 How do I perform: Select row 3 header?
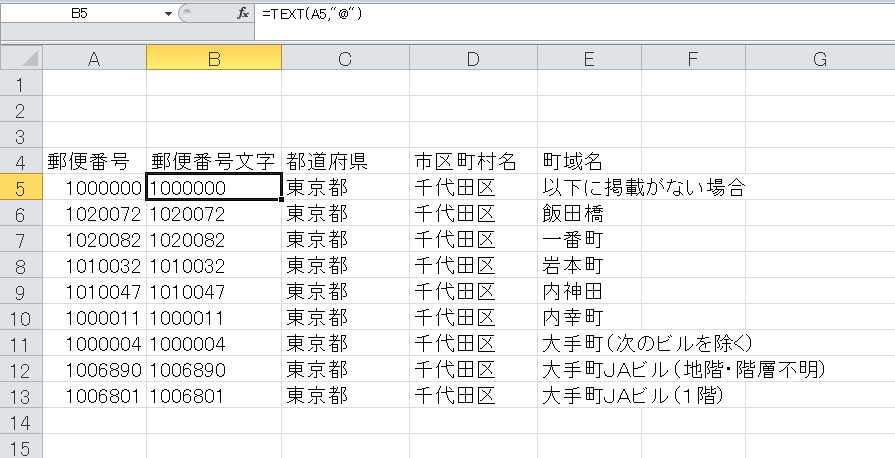(x=21, y=136)
